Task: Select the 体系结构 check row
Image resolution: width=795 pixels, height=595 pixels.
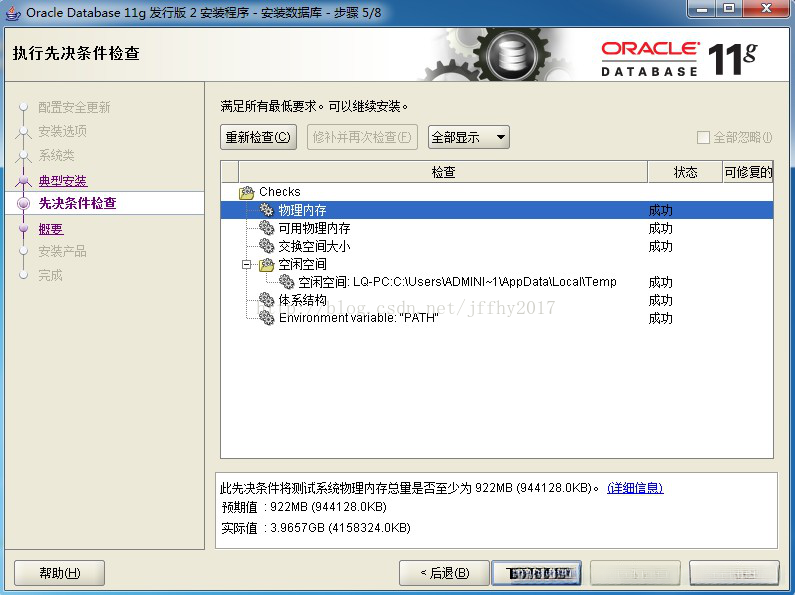Action: (497, 300)
